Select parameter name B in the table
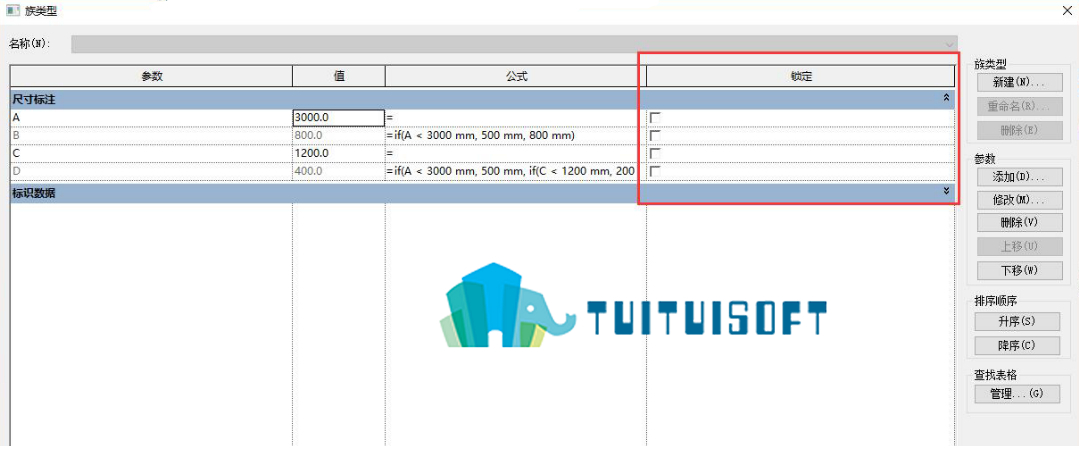 pos(151,136)
